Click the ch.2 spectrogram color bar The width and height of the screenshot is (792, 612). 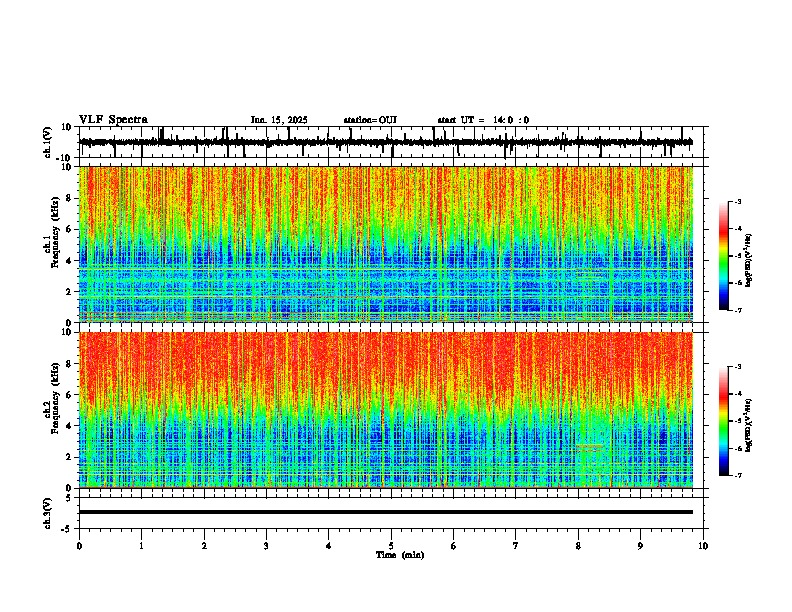pyautogui.click(x=723, y=421)
